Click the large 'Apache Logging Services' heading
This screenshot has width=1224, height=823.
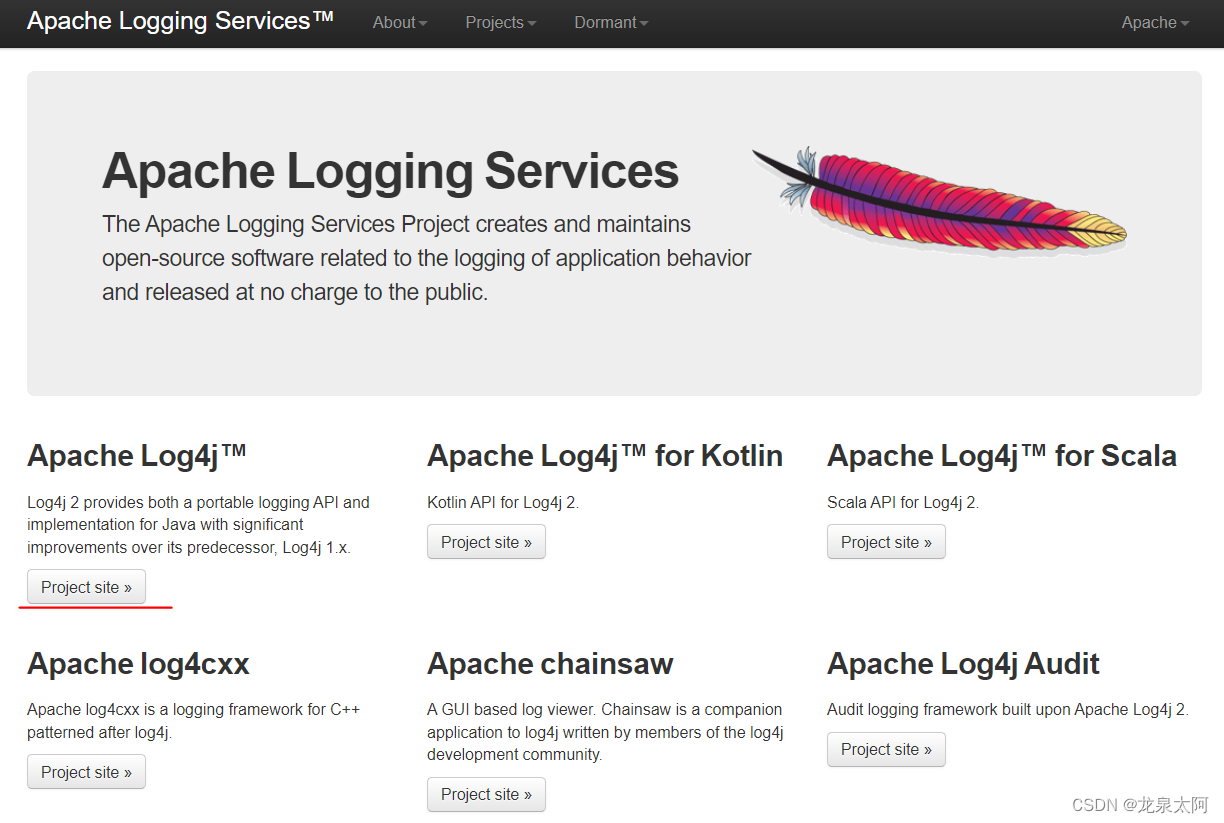click(390, 171)
